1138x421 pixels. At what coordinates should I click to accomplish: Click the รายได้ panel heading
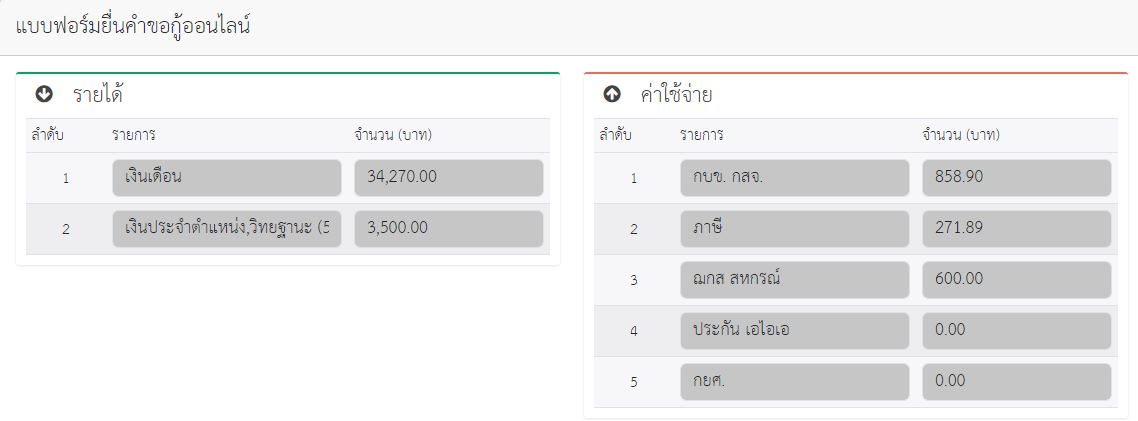[97, 94]
